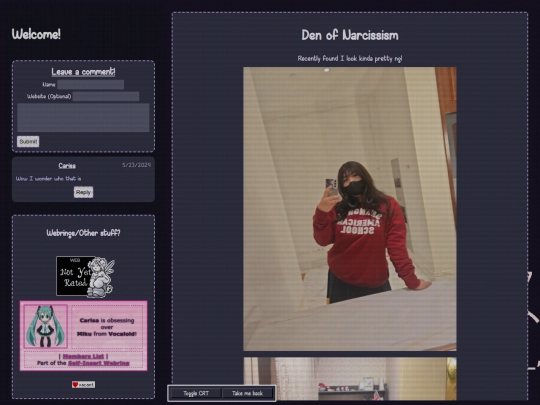Open the Members List link
This screenshot has height=405, width=540.
[83, 356]
